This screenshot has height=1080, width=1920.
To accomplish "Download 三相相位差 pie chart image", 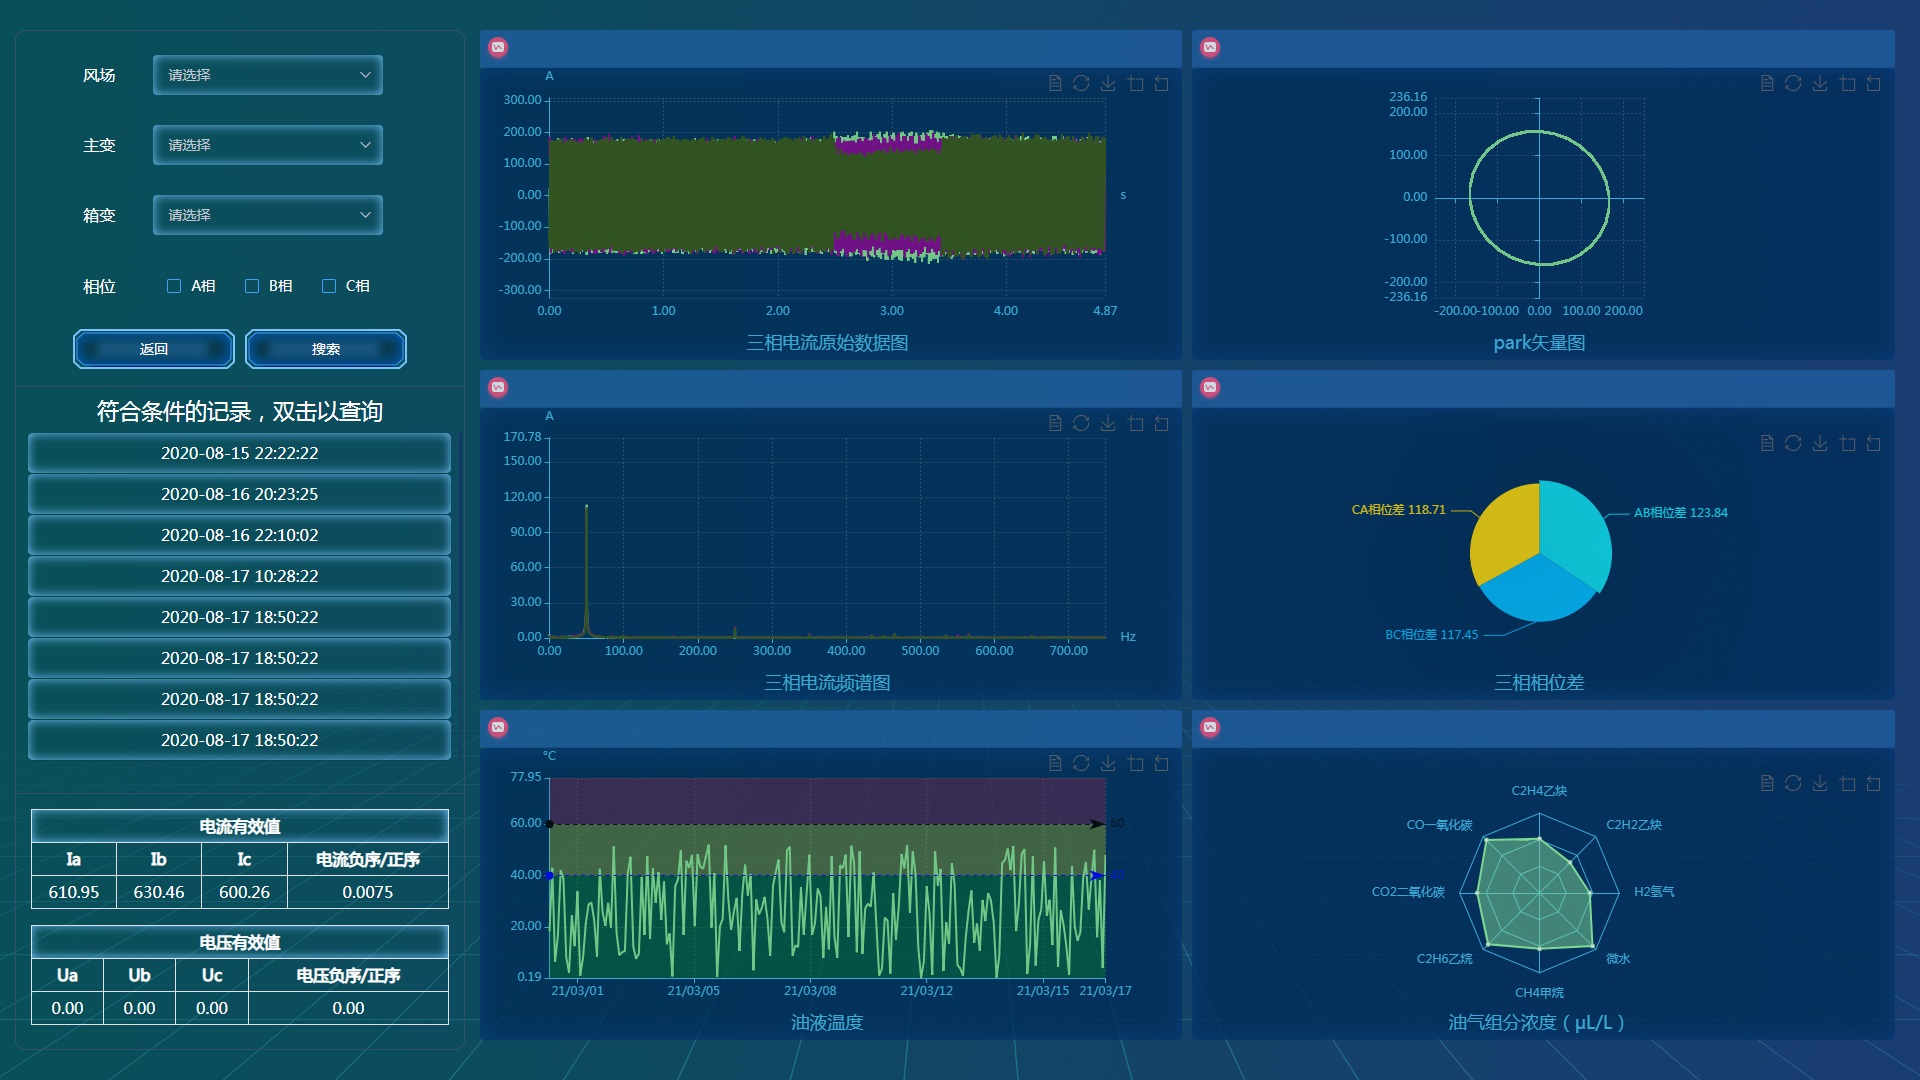I will point(1820,444).
